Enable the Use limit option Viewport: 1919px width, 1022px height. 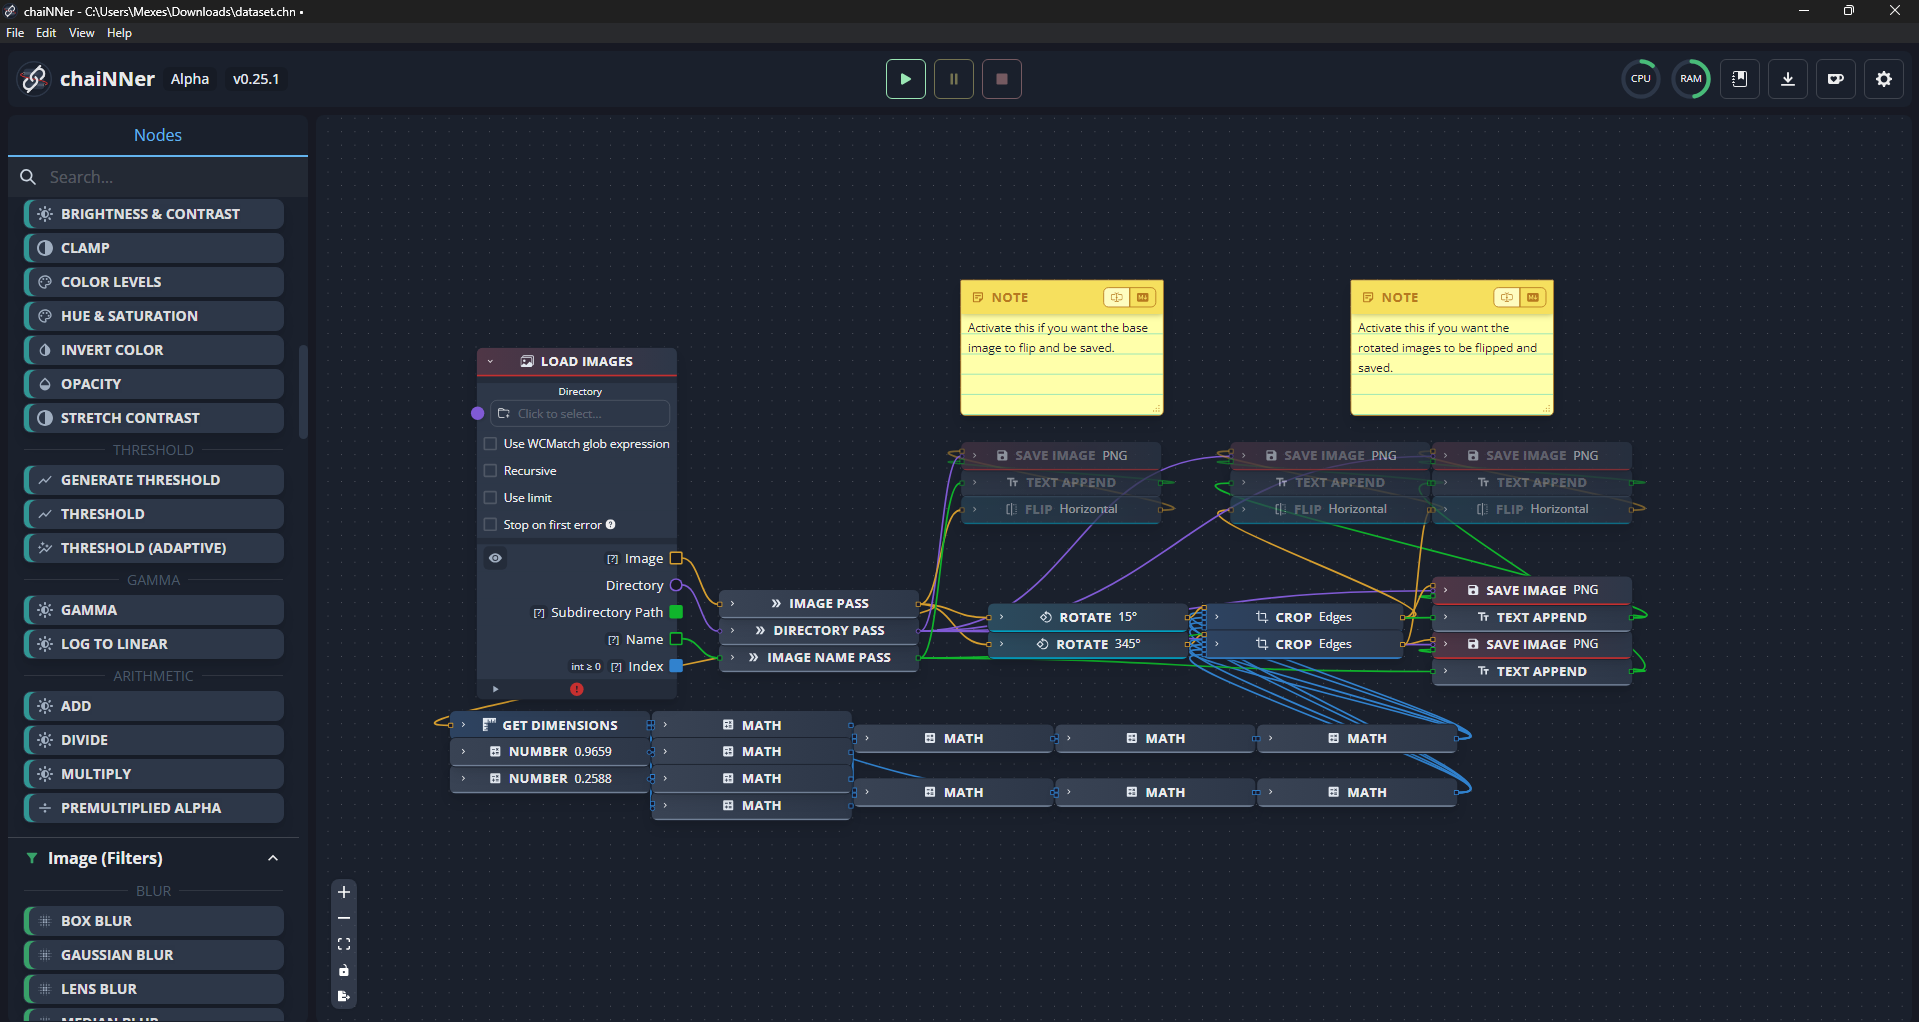pos(490,498)
